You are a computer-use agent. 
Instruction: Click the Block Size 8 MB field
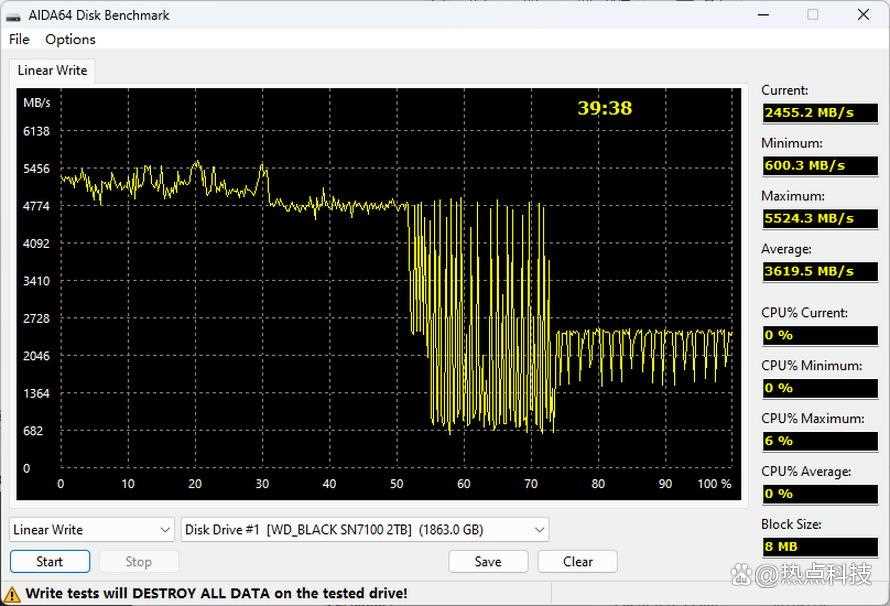[820, 547]
